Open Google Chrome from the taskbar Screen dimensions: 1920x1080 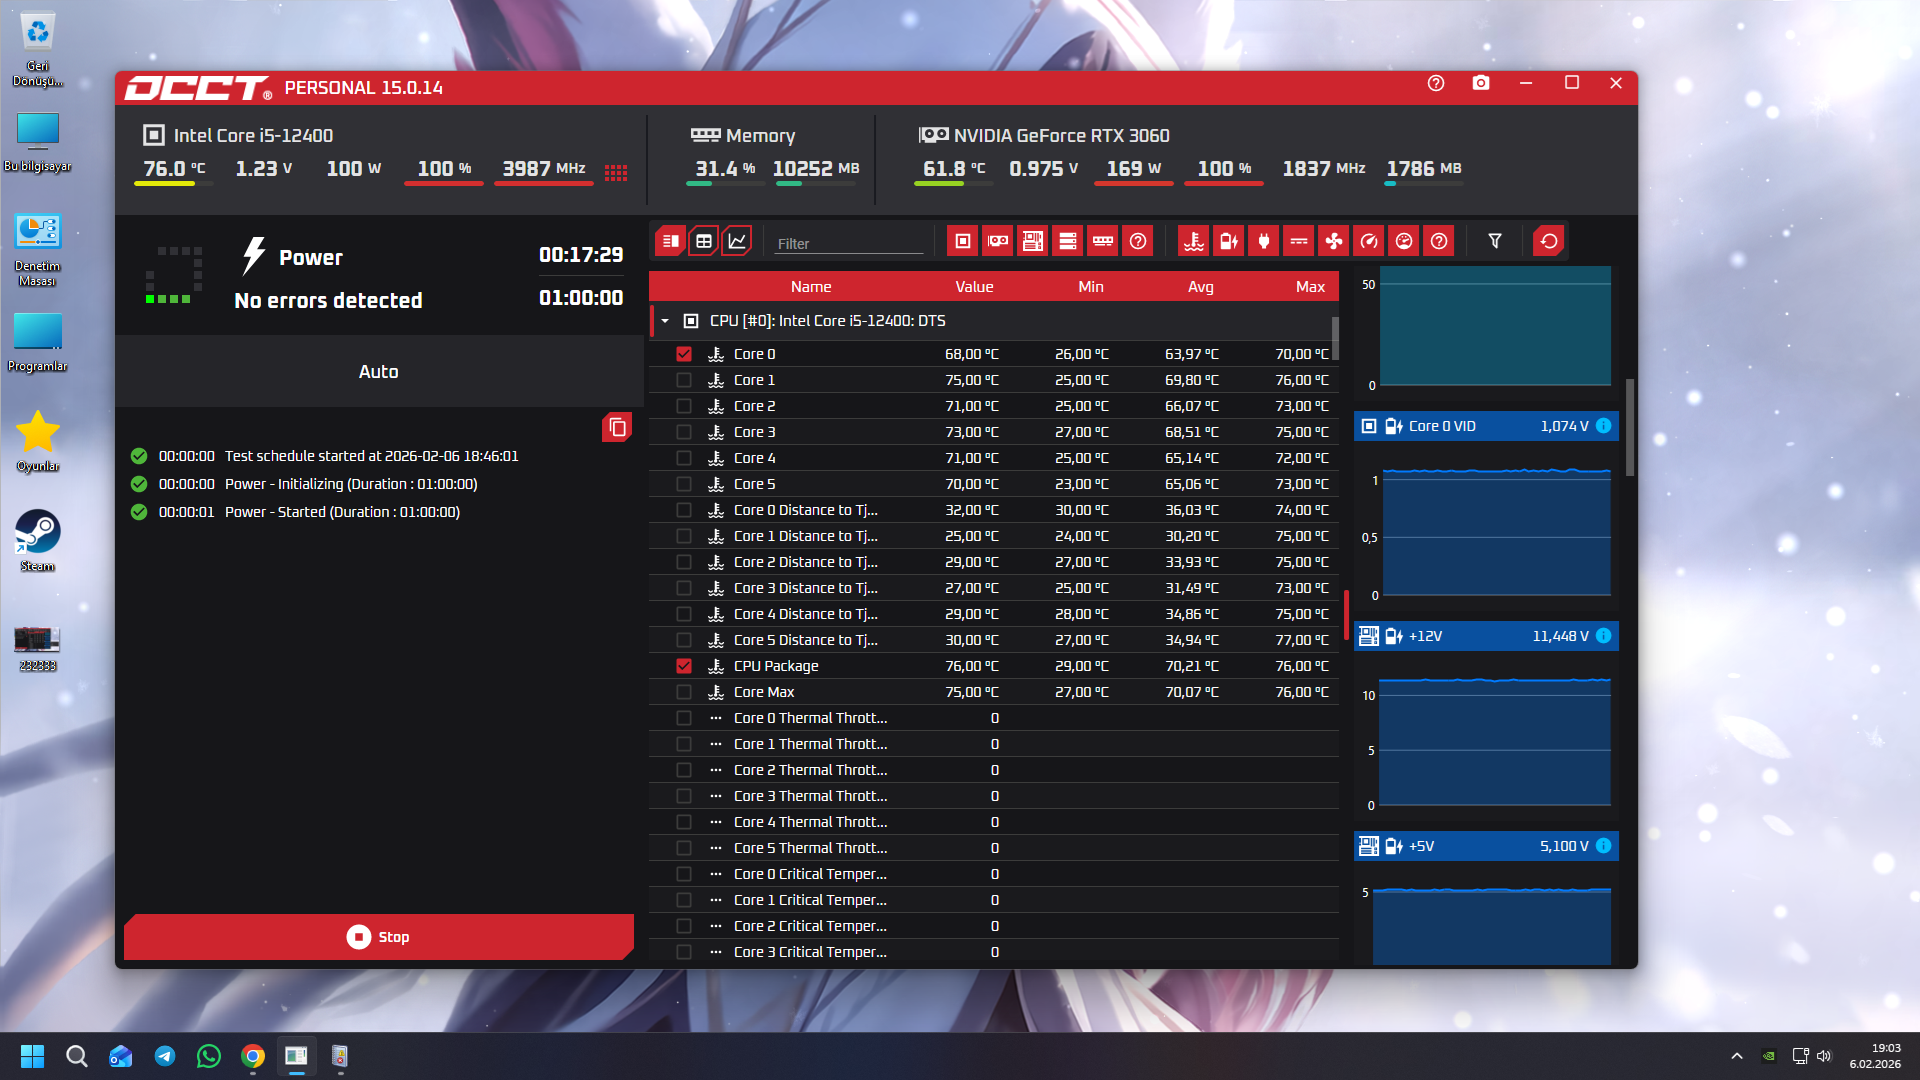pos(253,1056)
